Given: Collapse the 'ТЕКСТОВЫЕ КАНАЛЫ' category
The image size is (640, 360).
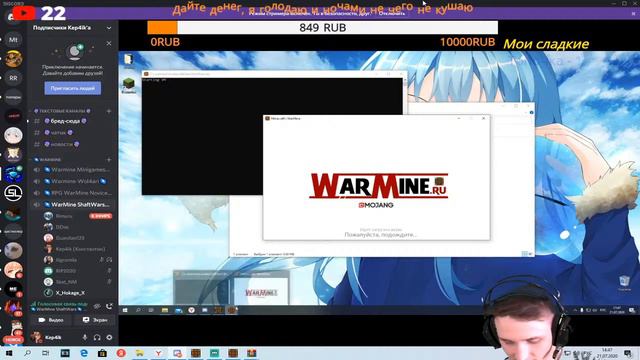Looking at the screenshot, I should coord(62,111).
